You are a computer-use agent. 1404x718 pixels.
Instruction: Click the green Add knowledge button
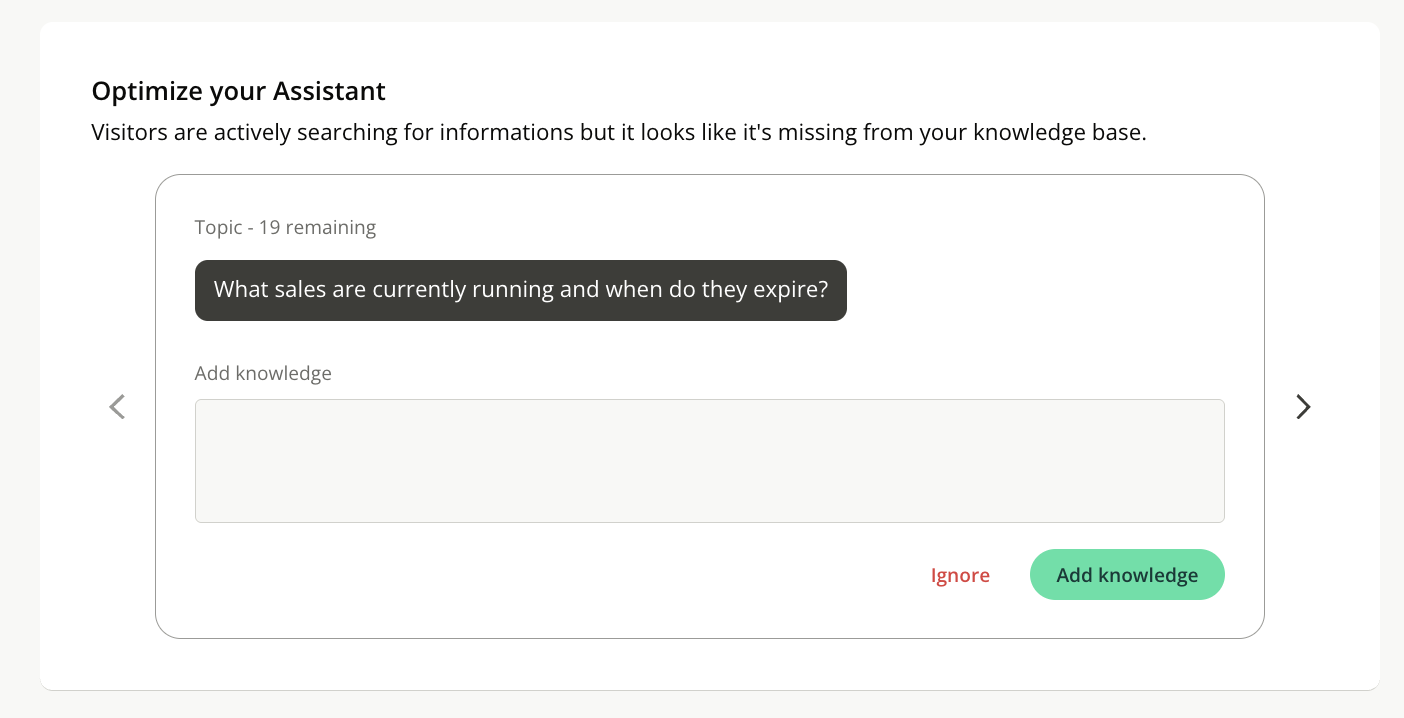1127,575
